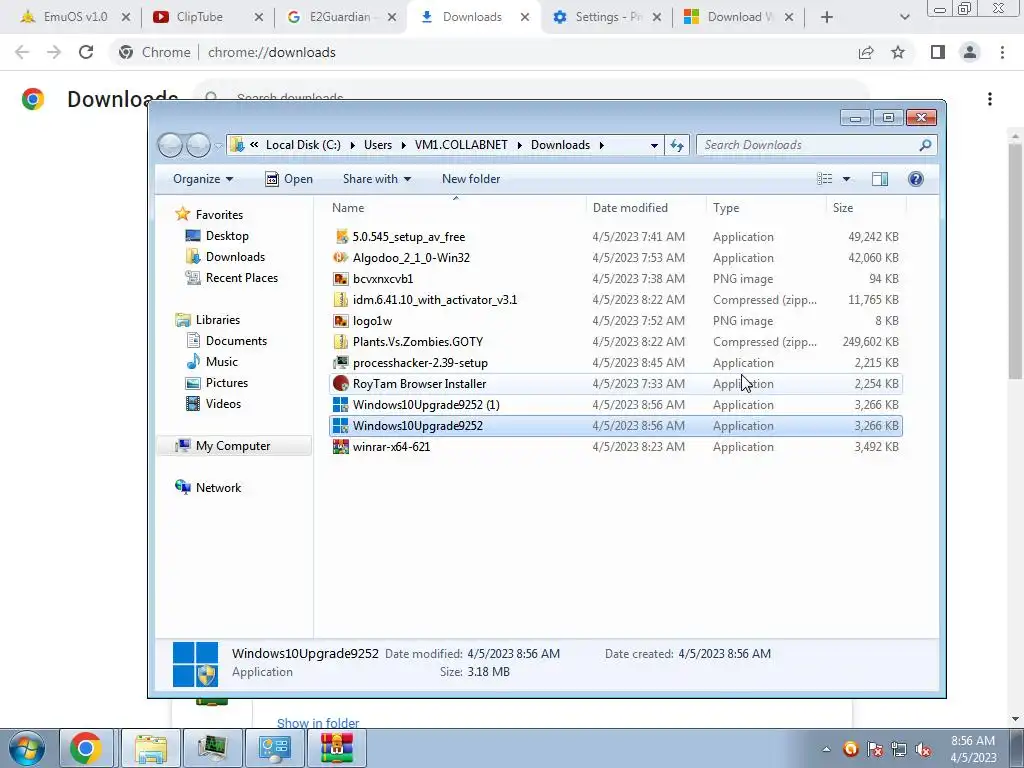Open the Chrome side panel icon
This screenshot has height=768, width=1024.
(938, 52)
